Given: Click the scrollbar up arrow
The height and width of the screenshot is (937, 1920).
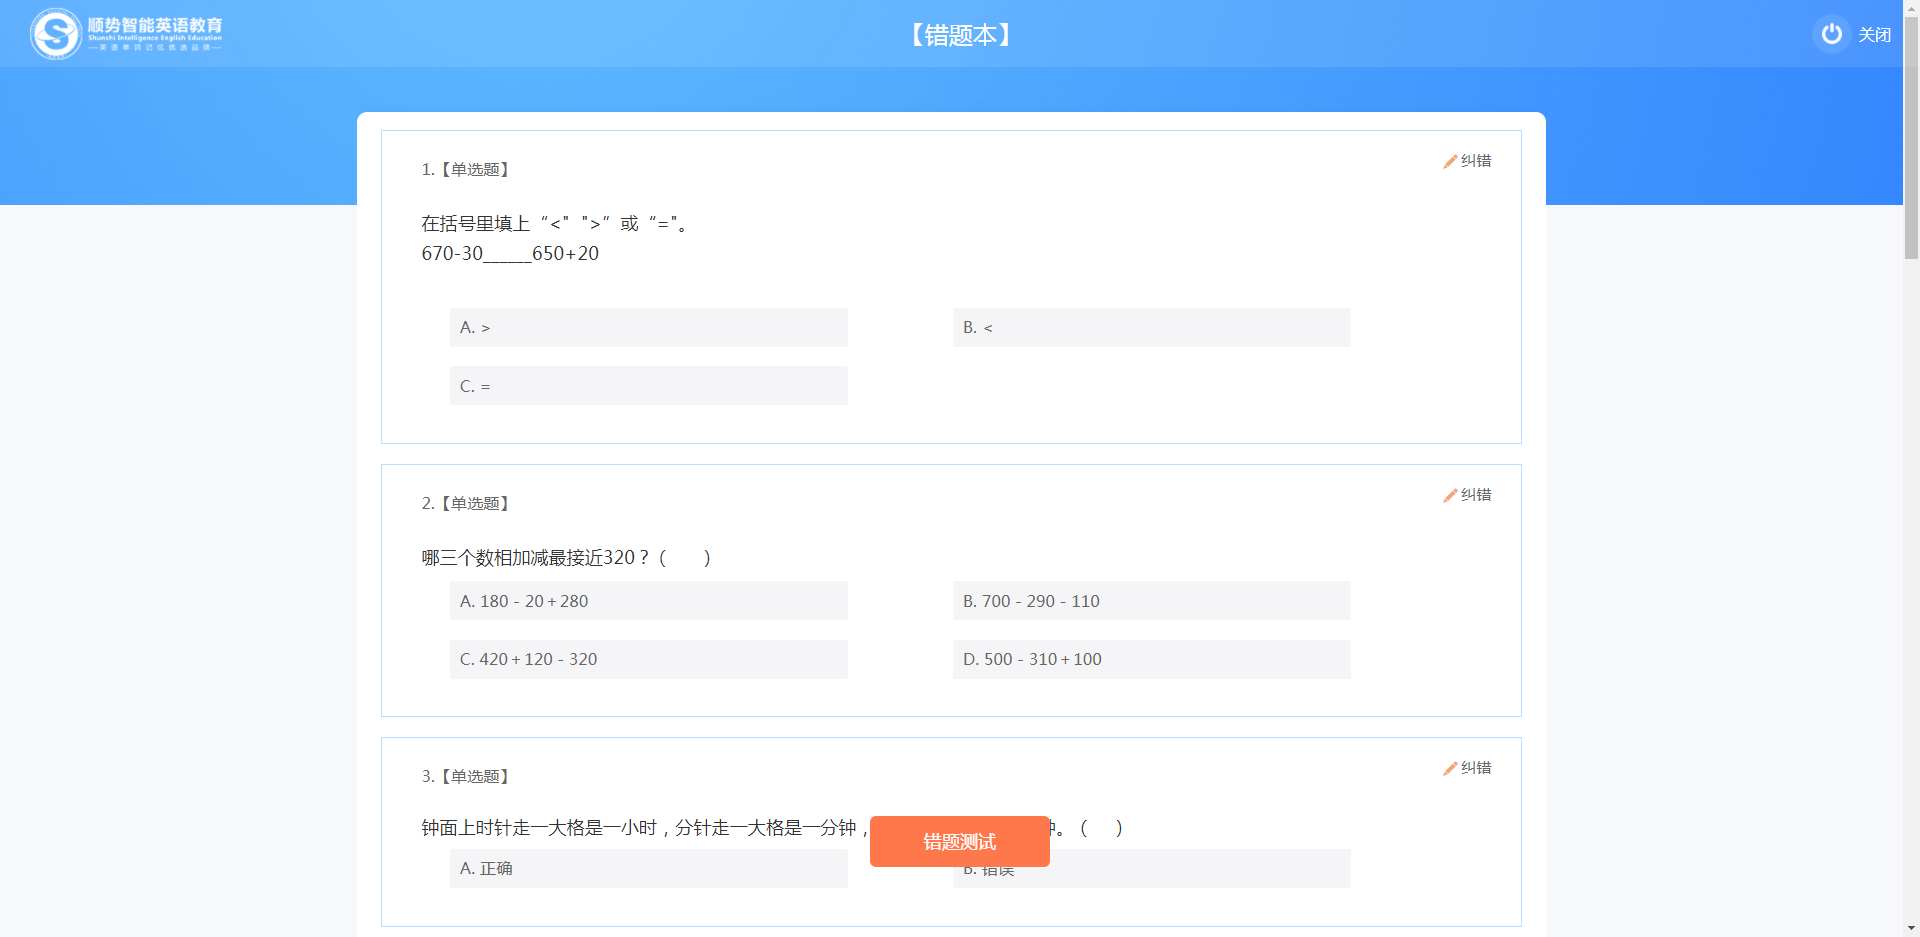Looking at the screenshot, I should [x=1911, y=6].
